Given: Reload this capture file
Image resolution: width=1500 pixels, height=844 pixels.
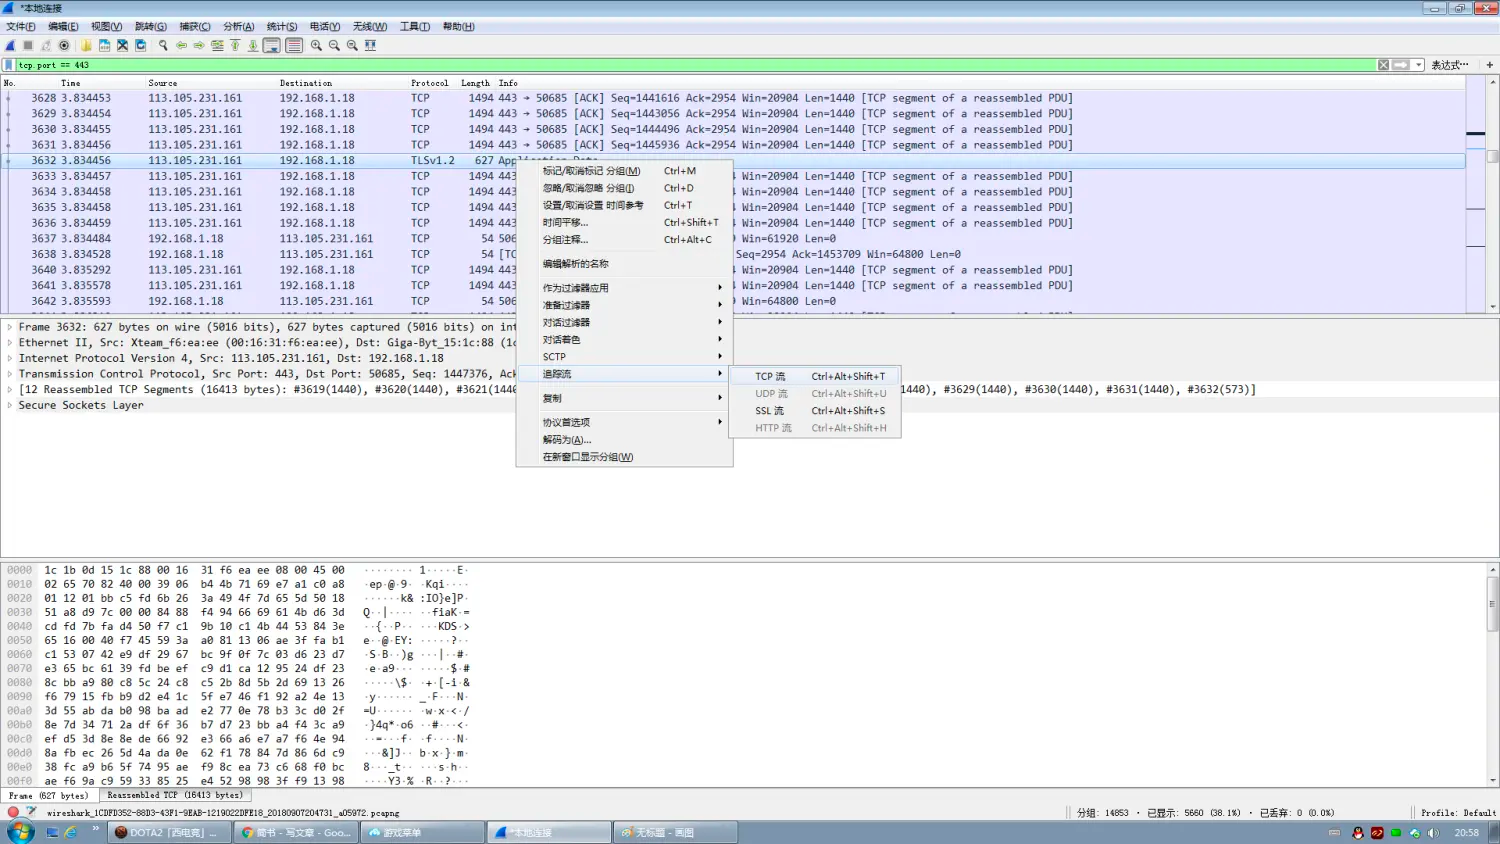Looking at the screenshot, I should click(x=140, y=45).
